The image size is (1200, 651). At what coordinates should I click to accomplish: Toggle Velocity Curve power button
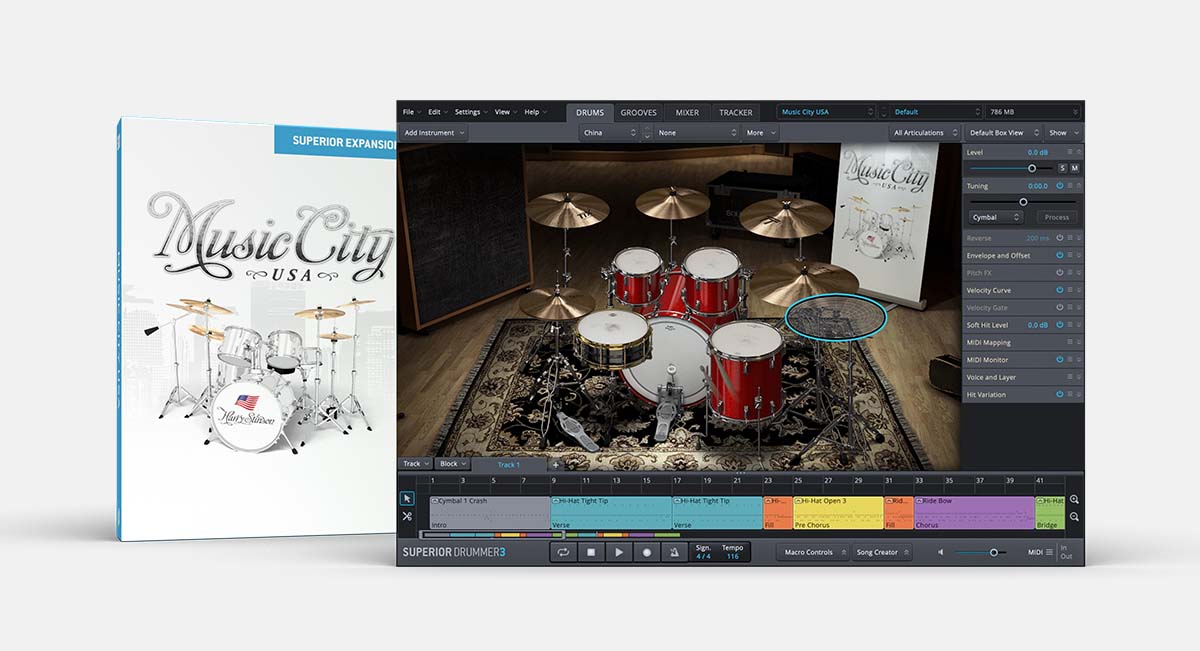(1059, 290)
